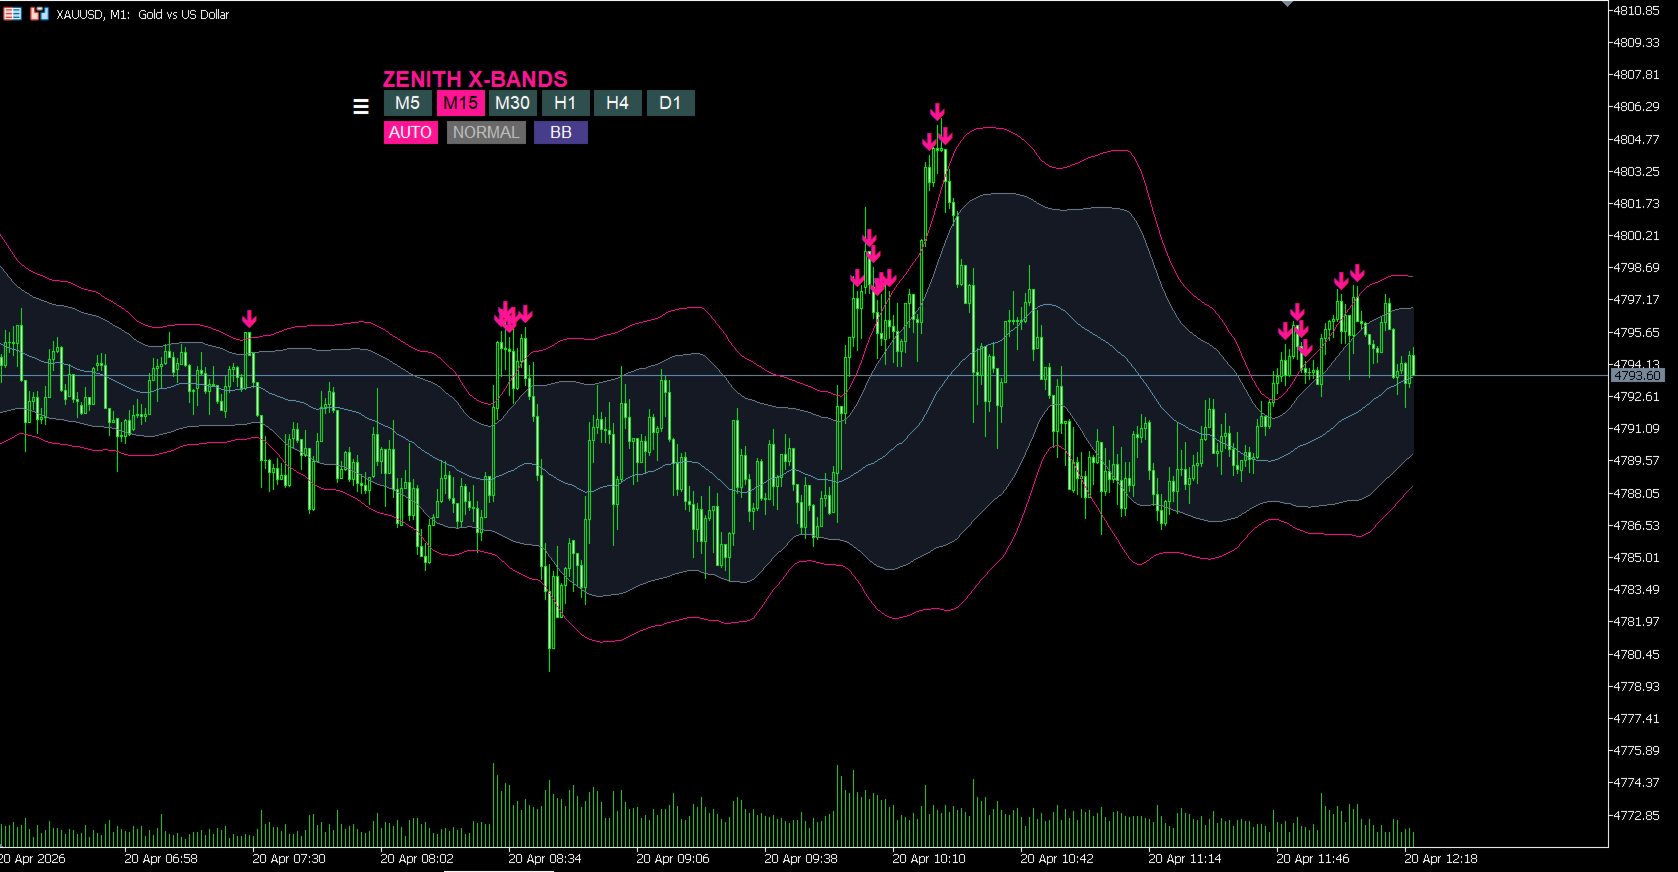The height and width of the screenshot is (872, 1678).
Task: Click the chart shift triangle marker at top
Action: pos(1287,4)
